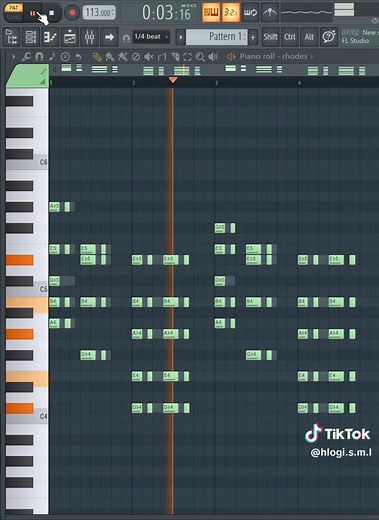This screenshot has height=520, width=379.
Task: Click the 0:03:16 time display
Action: tap(166, 13)
